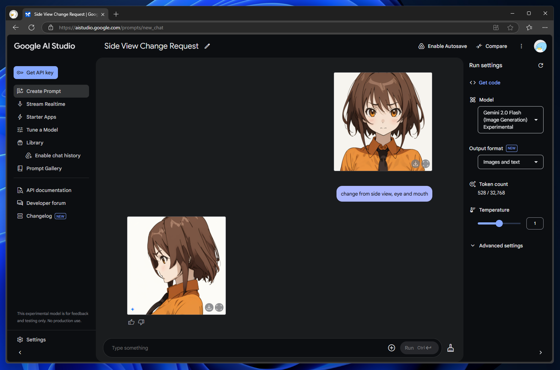Click the site info lock icon
The image size is (560, 370).
pyautogui.click(x=51, y=28)
